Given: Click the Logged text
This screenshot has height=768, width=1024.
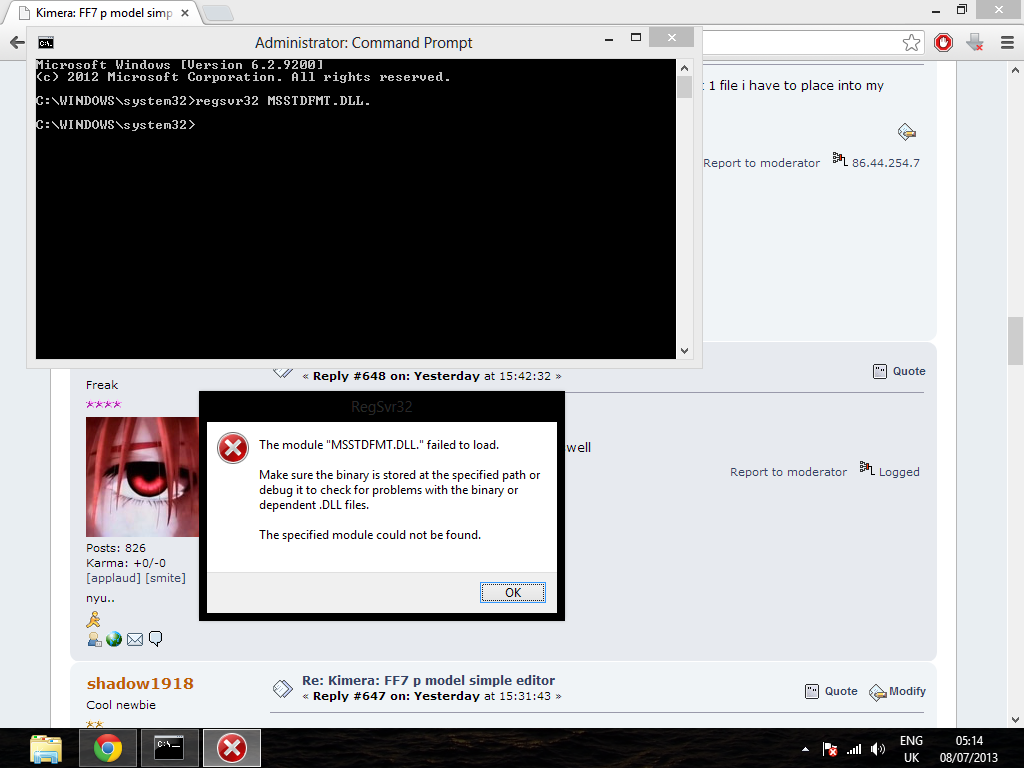Looking at the screenshot, I should click(899, 472).
